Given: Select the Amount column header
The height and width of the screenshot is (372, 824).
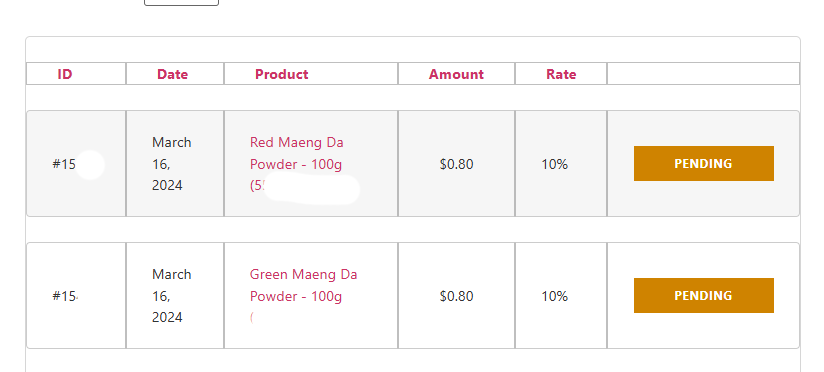Looking at the screenshot, I should coord(456,74).
